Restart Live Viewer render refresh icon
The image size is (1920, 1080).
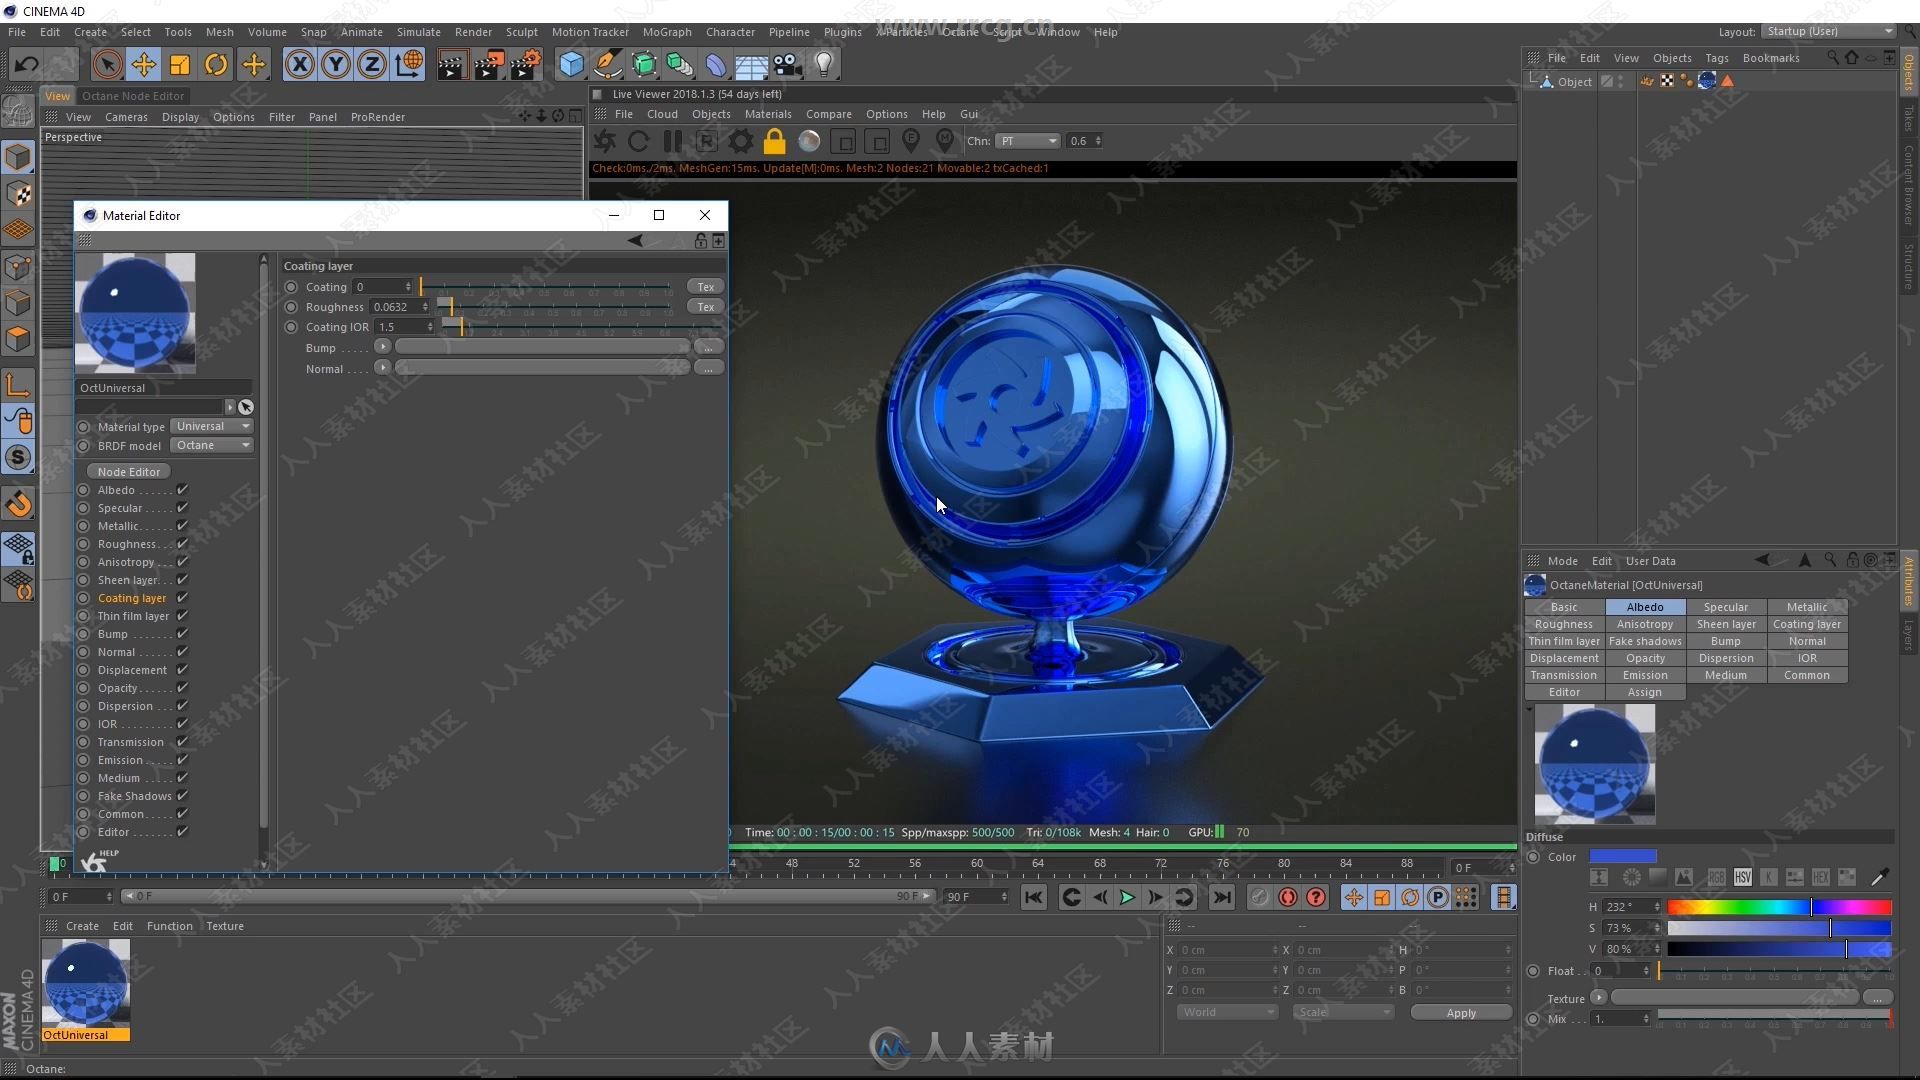pyautogui.click(x=638, y=141)
